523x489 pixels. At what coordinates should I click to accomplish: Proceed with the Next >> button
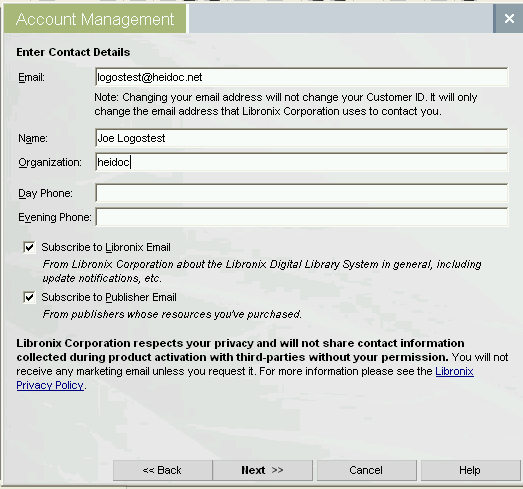(263, 470)
